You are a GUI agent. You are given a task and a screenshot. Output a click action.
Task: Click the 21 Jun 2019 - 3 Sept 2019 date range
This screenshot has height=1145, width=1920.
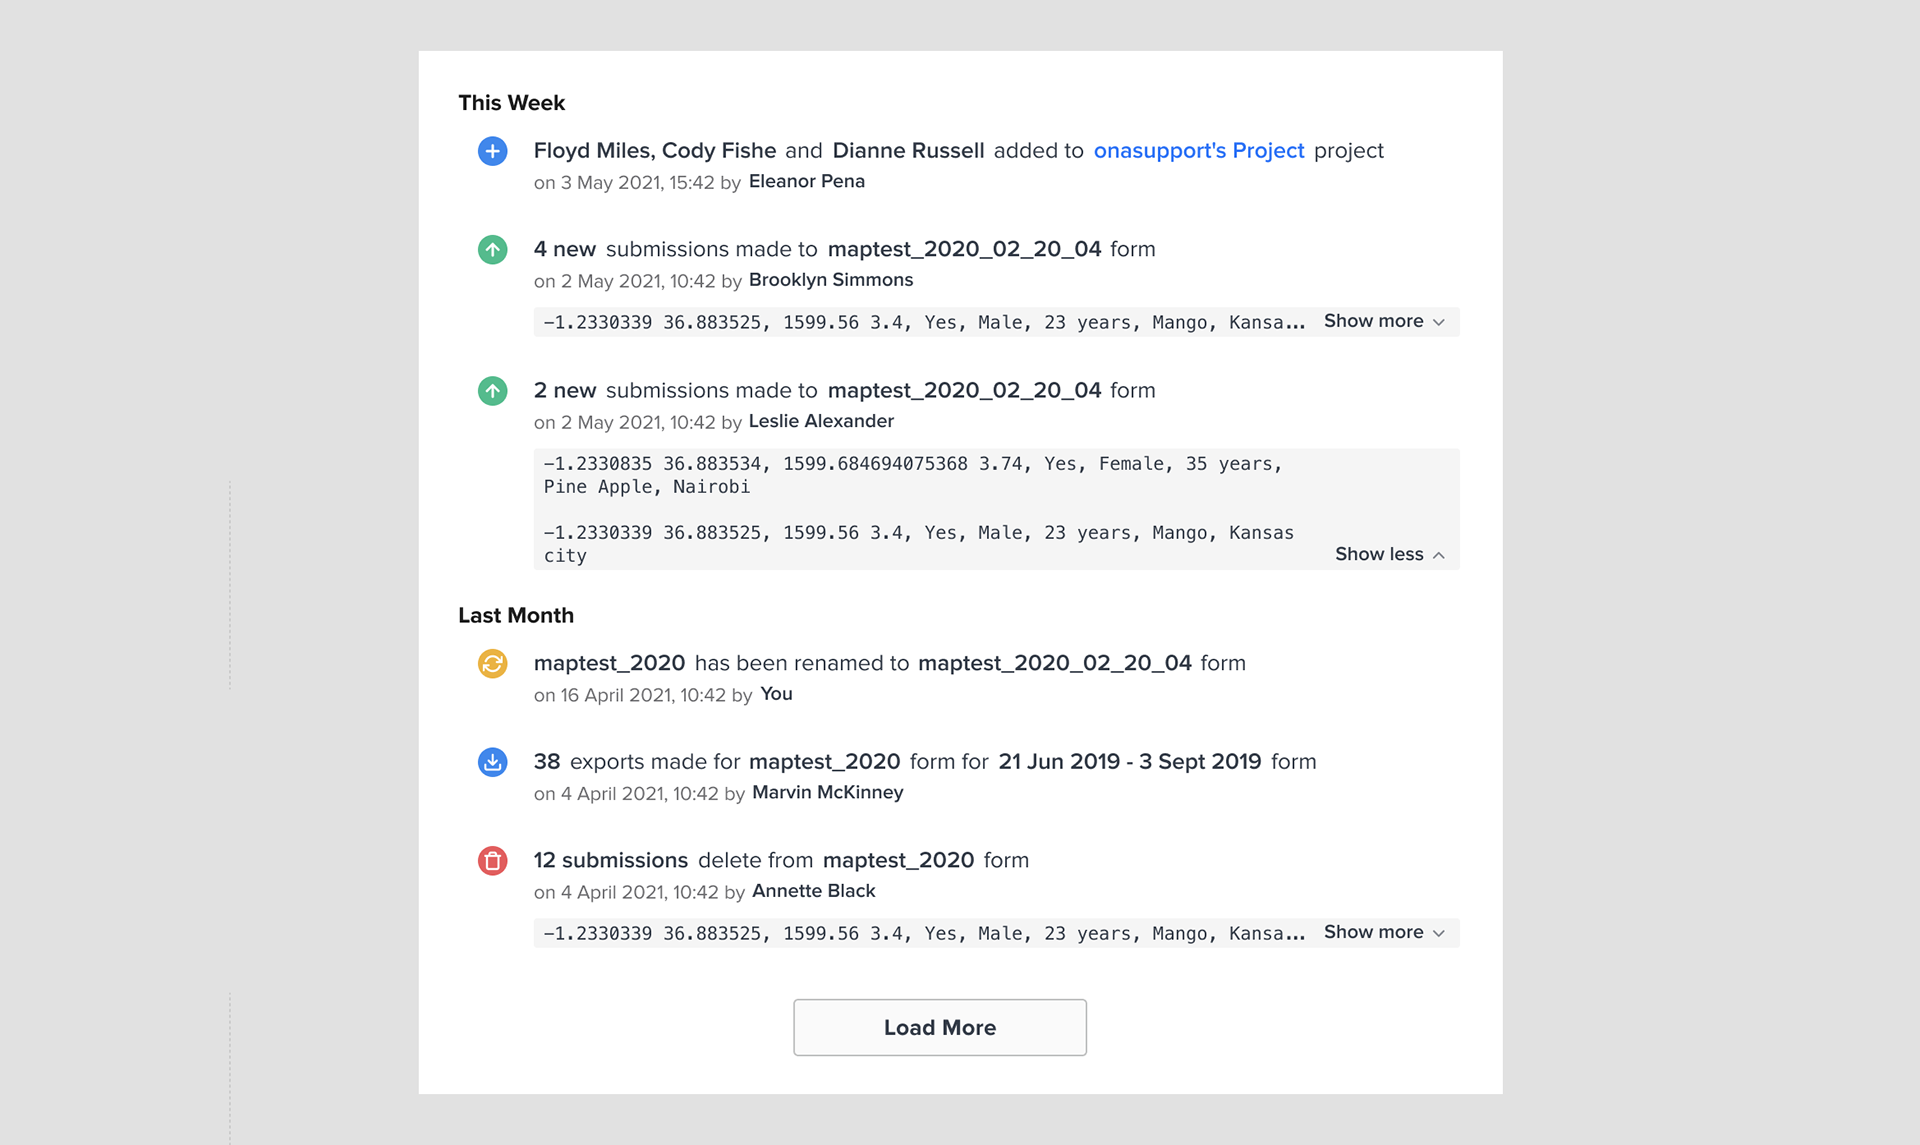click(x=1130, y=761)
